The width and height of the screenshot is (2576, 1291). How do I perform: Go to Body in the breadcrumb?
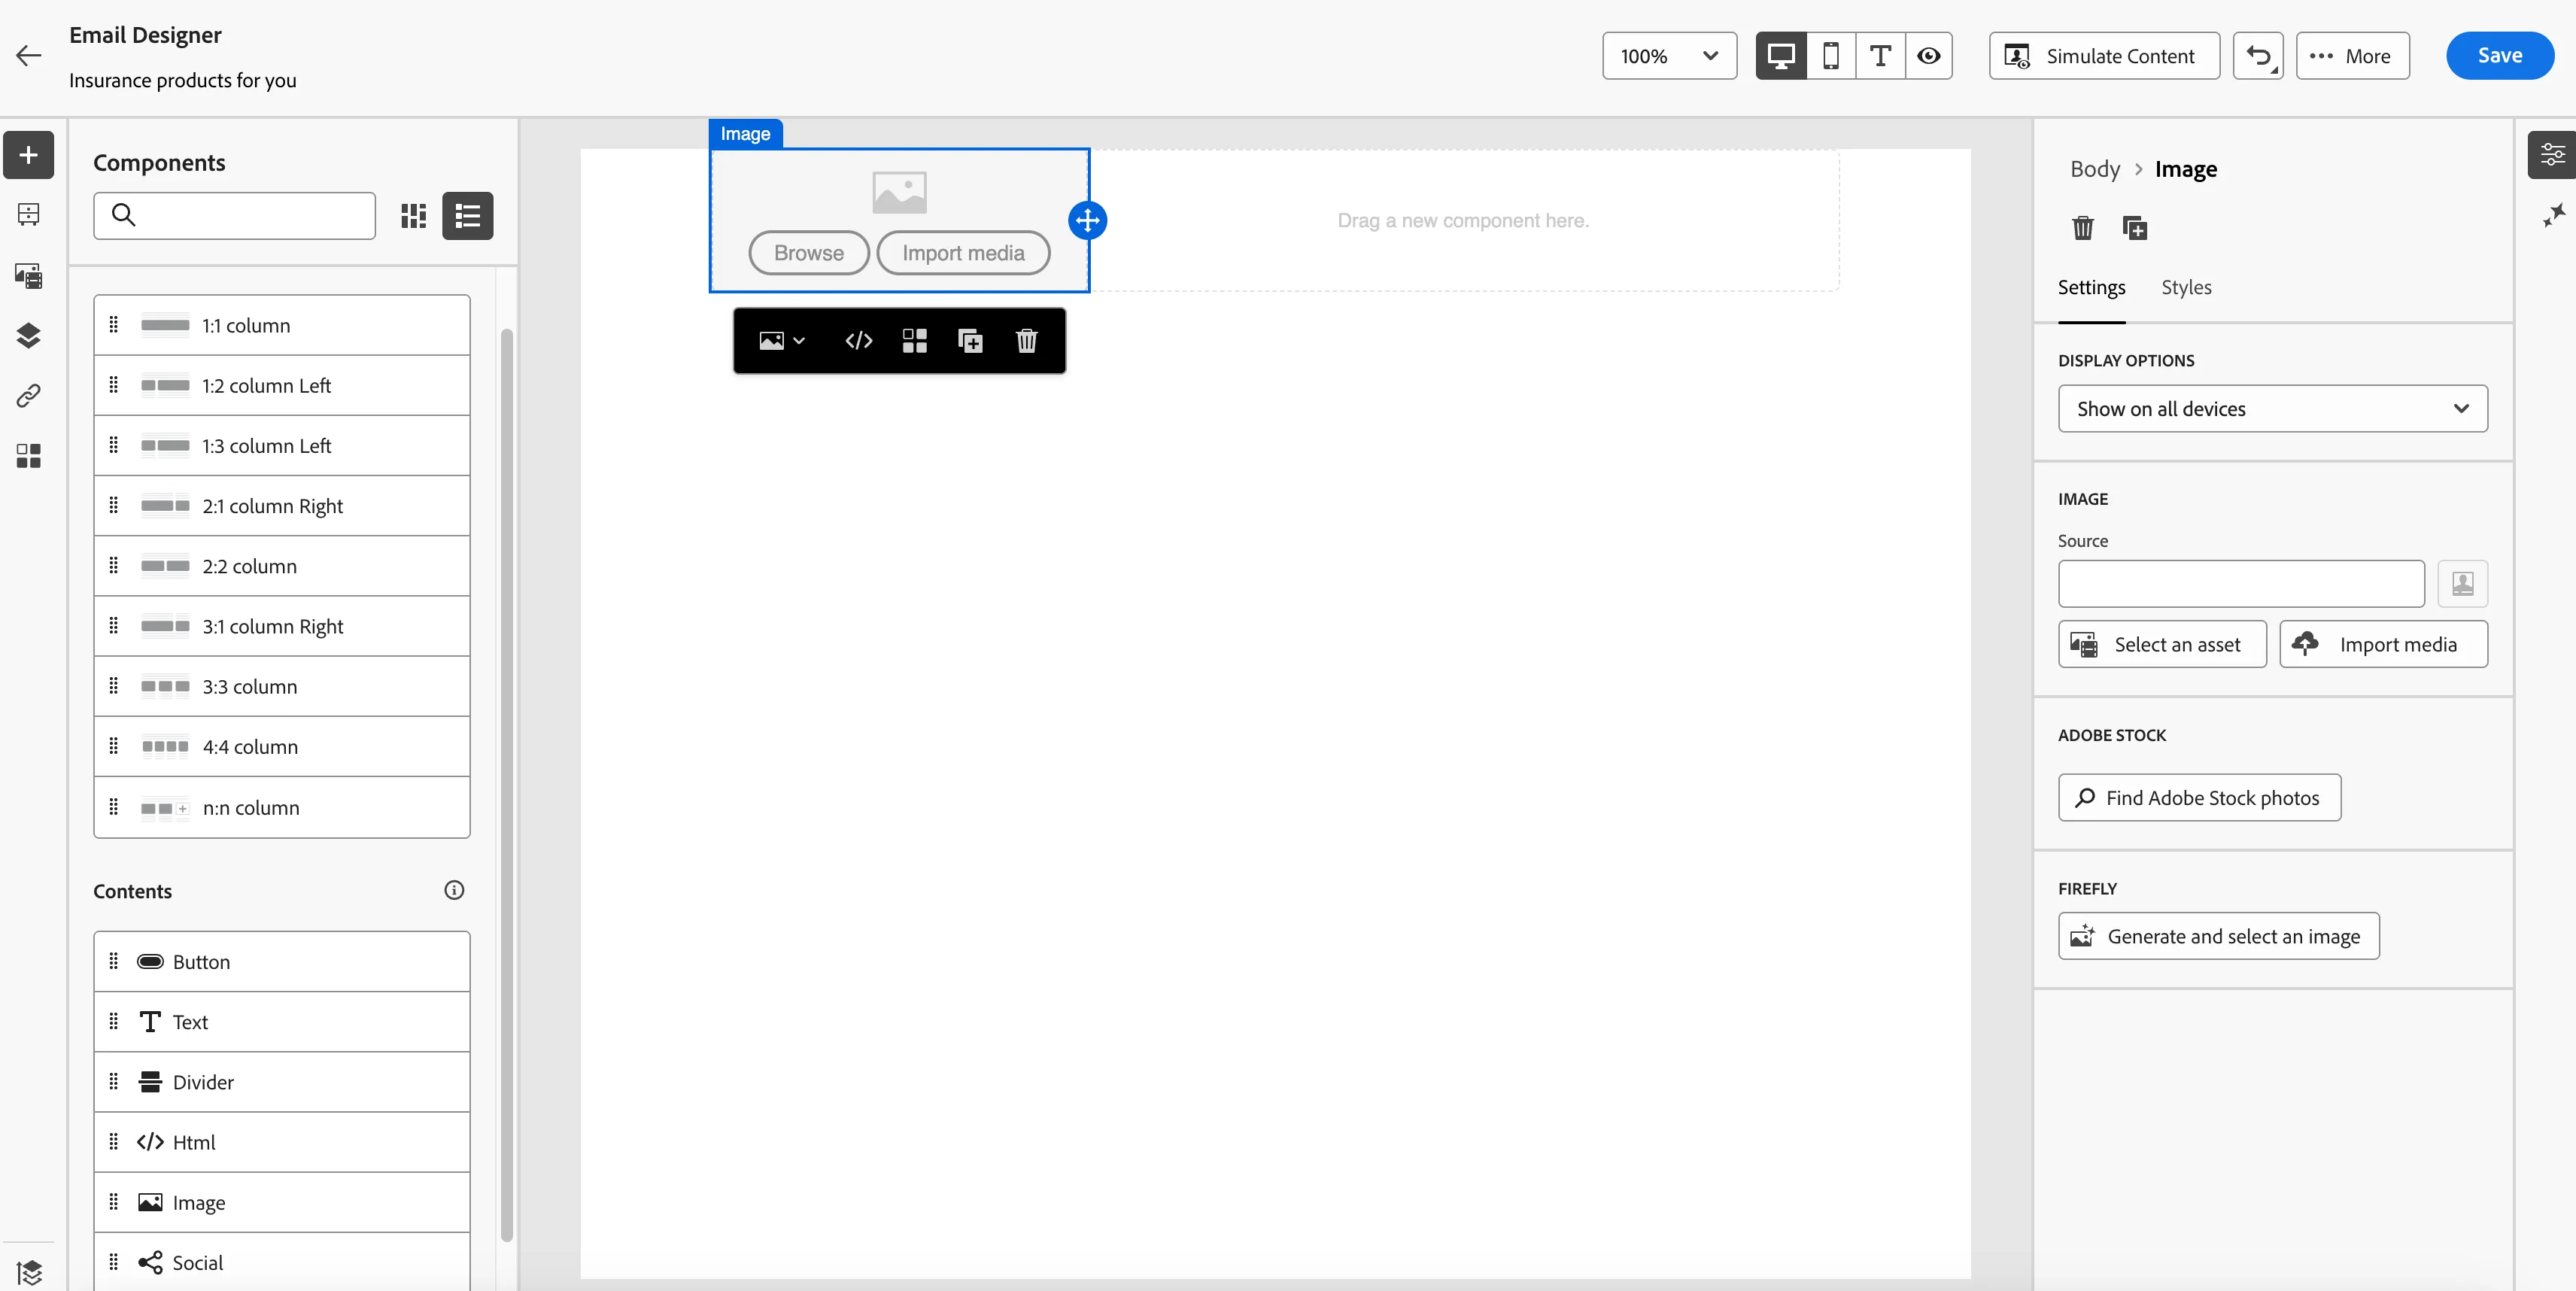point(2095,169)
